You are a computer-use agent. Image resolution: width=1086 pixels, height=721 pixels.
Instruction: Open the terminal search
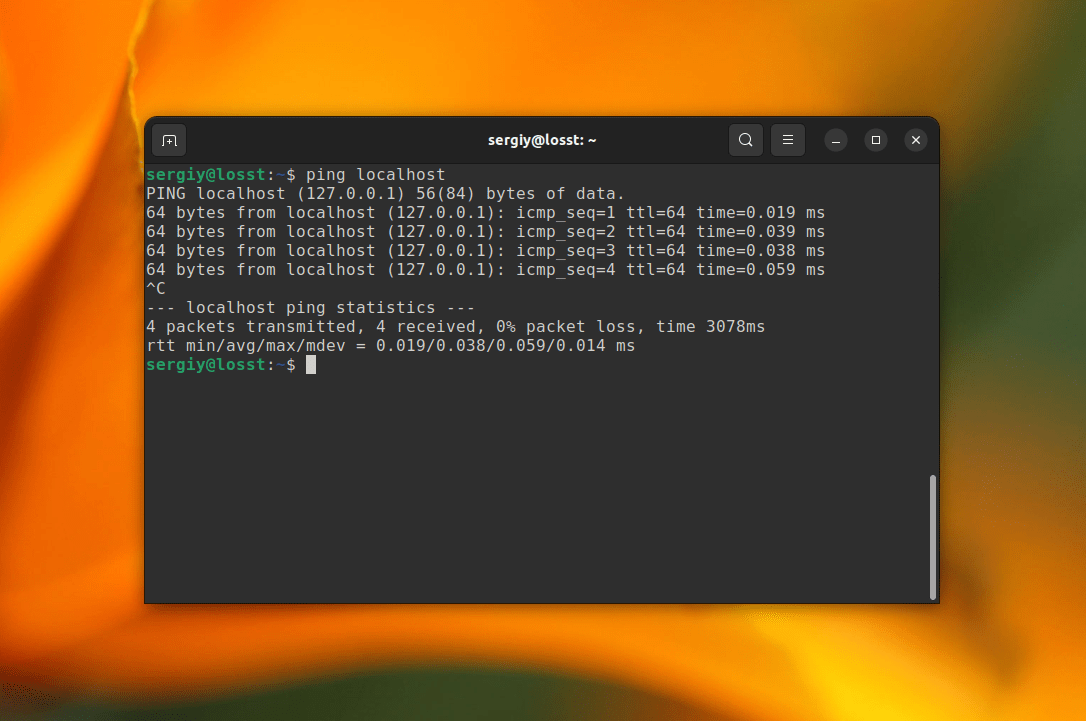(x=746, y=140)
